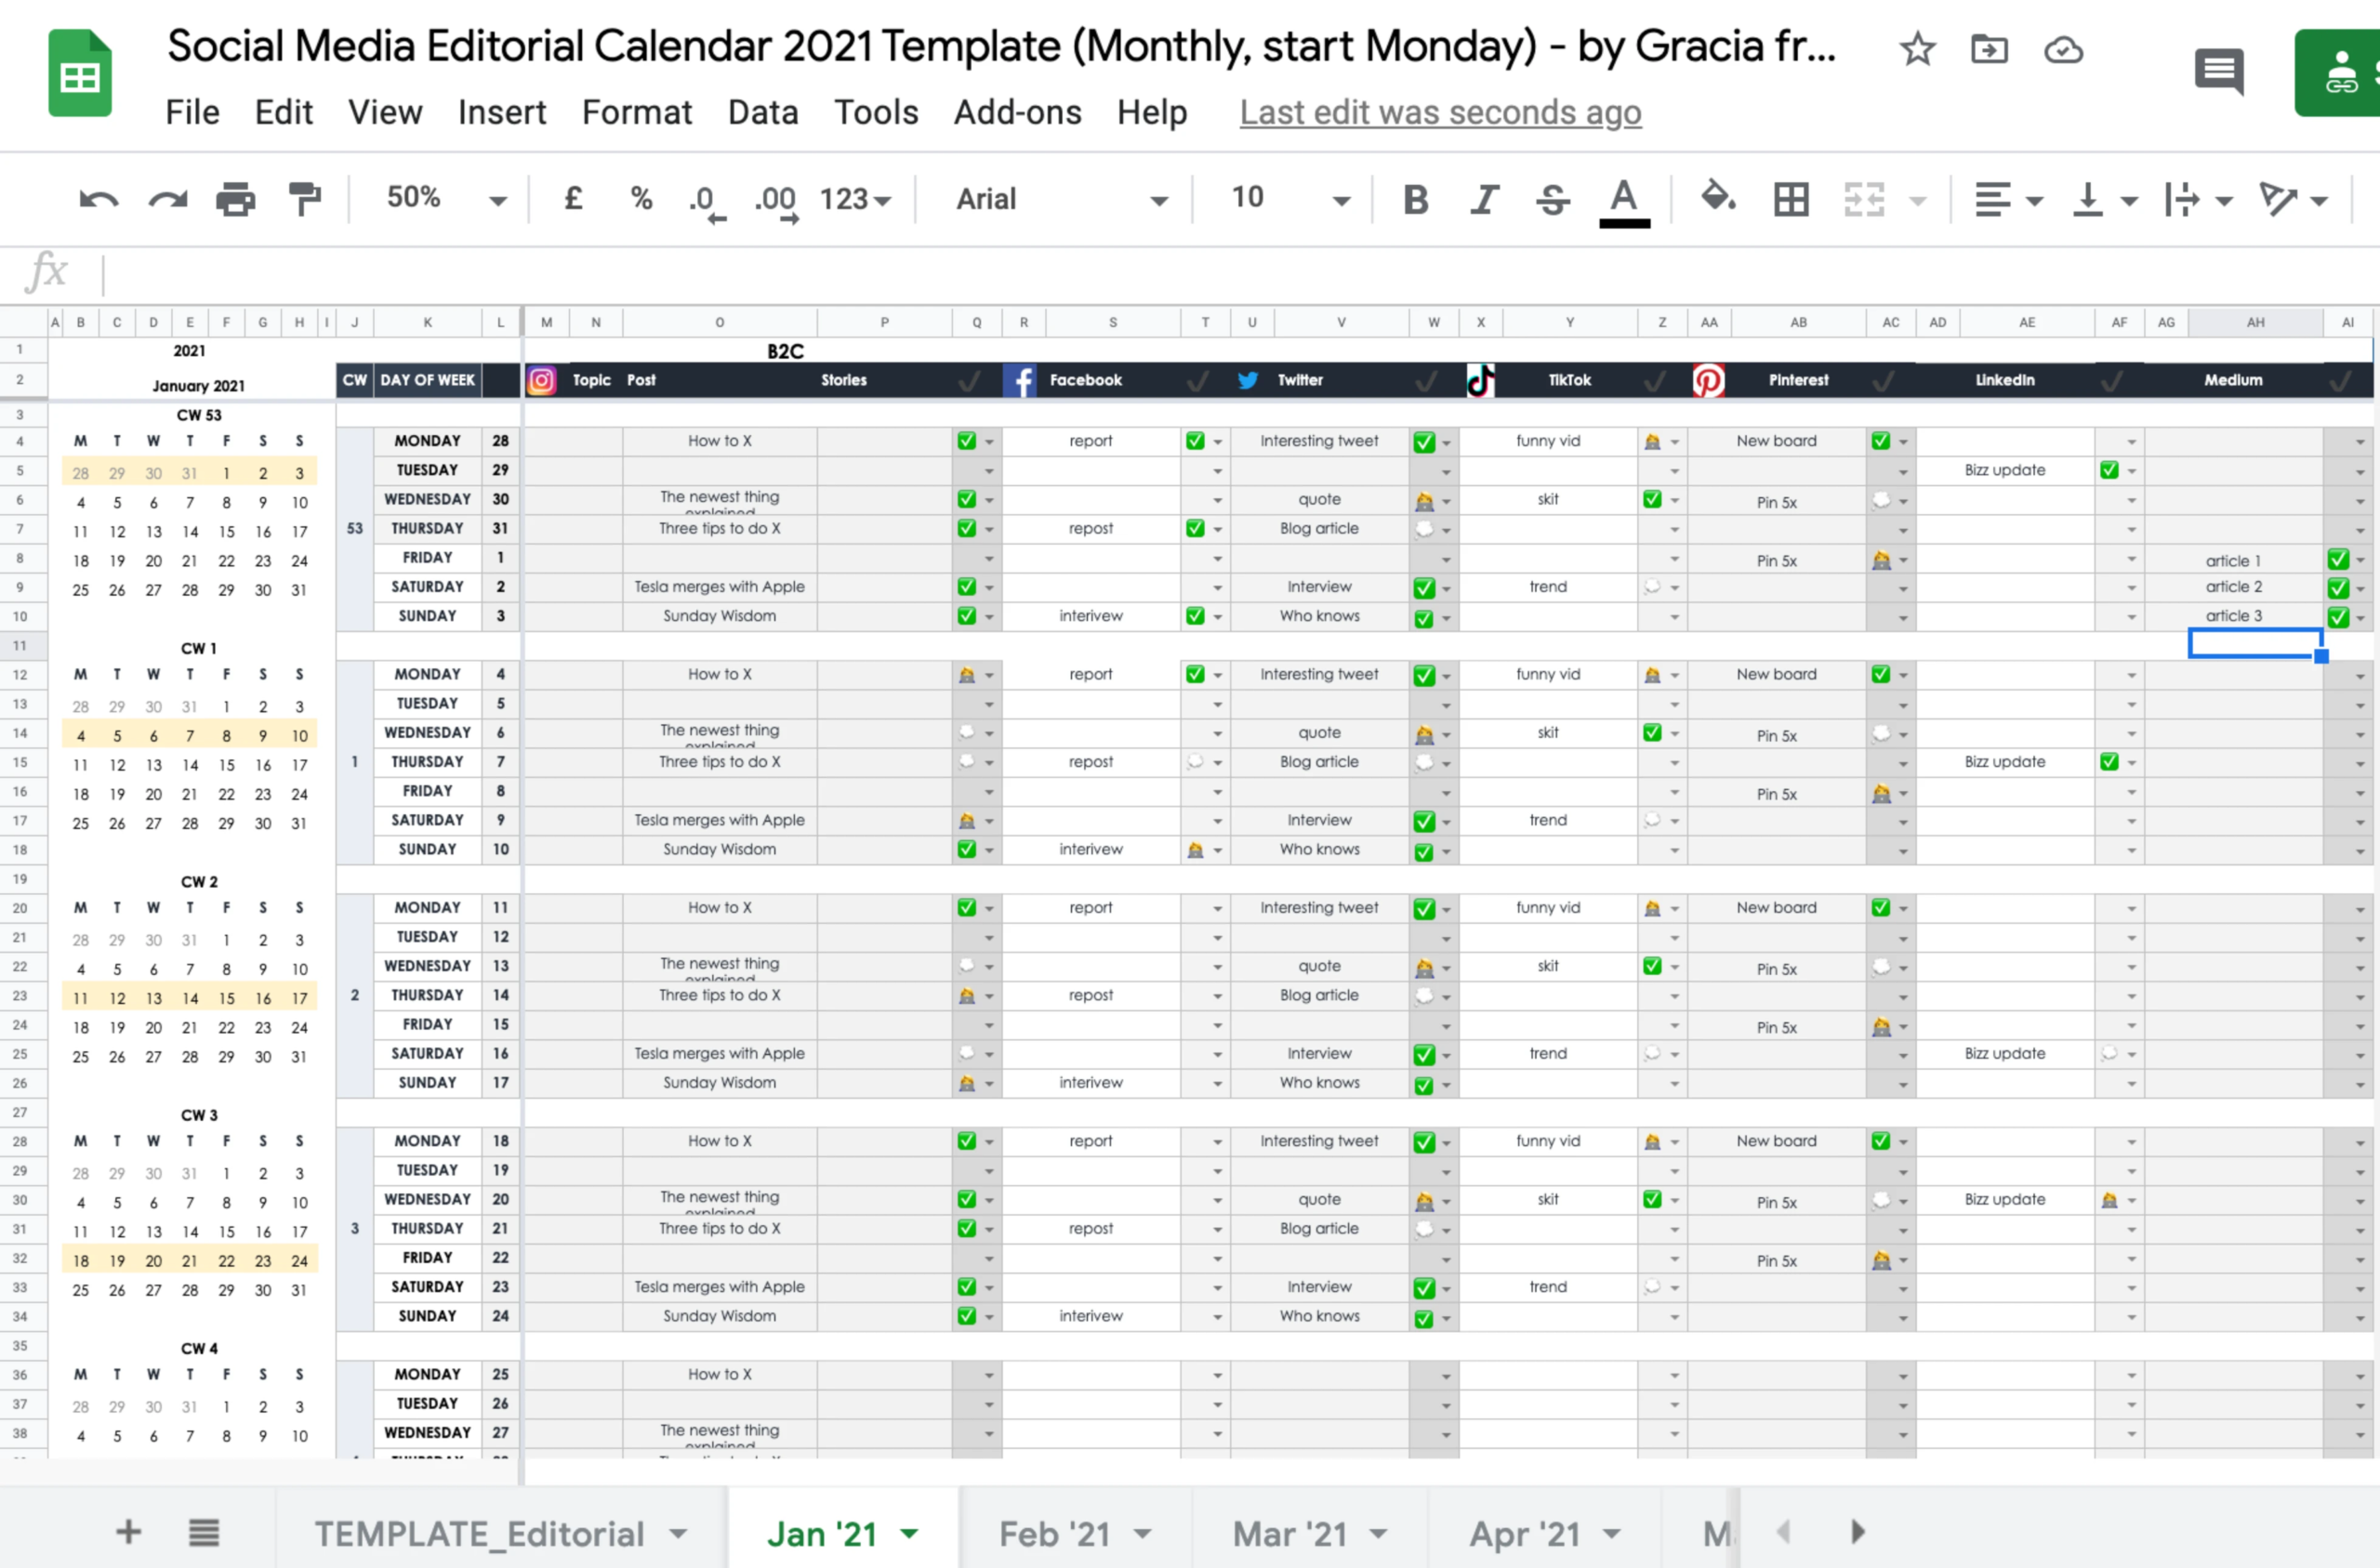The image size is (2380, 1568).
Task: Click the Last edit was seconds ago link
Action: [1440, 112]
